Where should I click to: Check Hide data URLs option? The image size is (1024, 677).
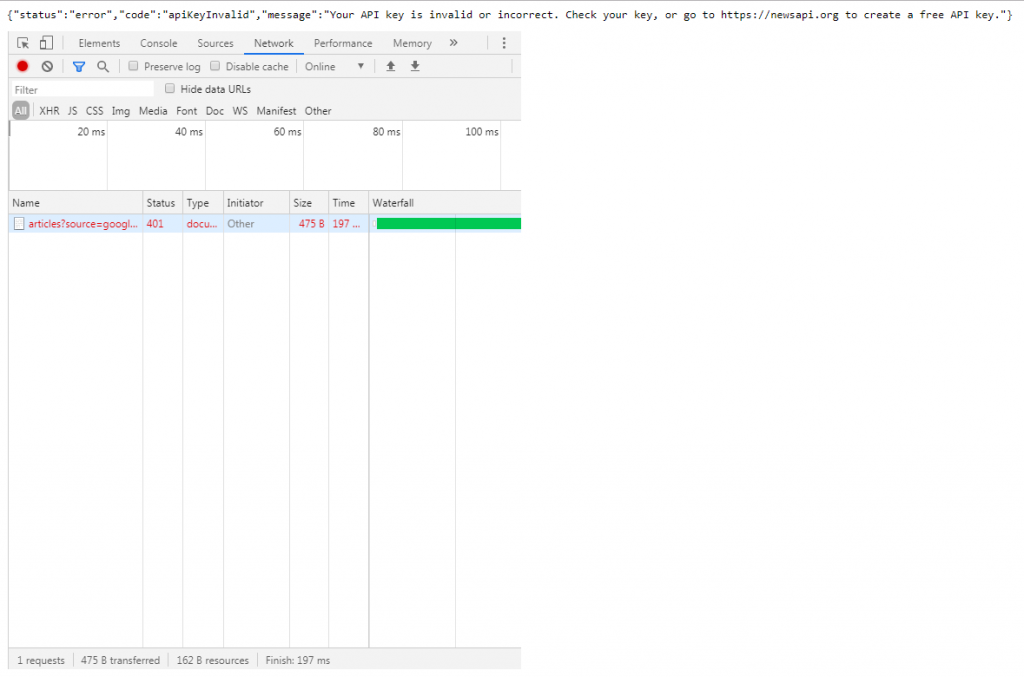(170, 88)
